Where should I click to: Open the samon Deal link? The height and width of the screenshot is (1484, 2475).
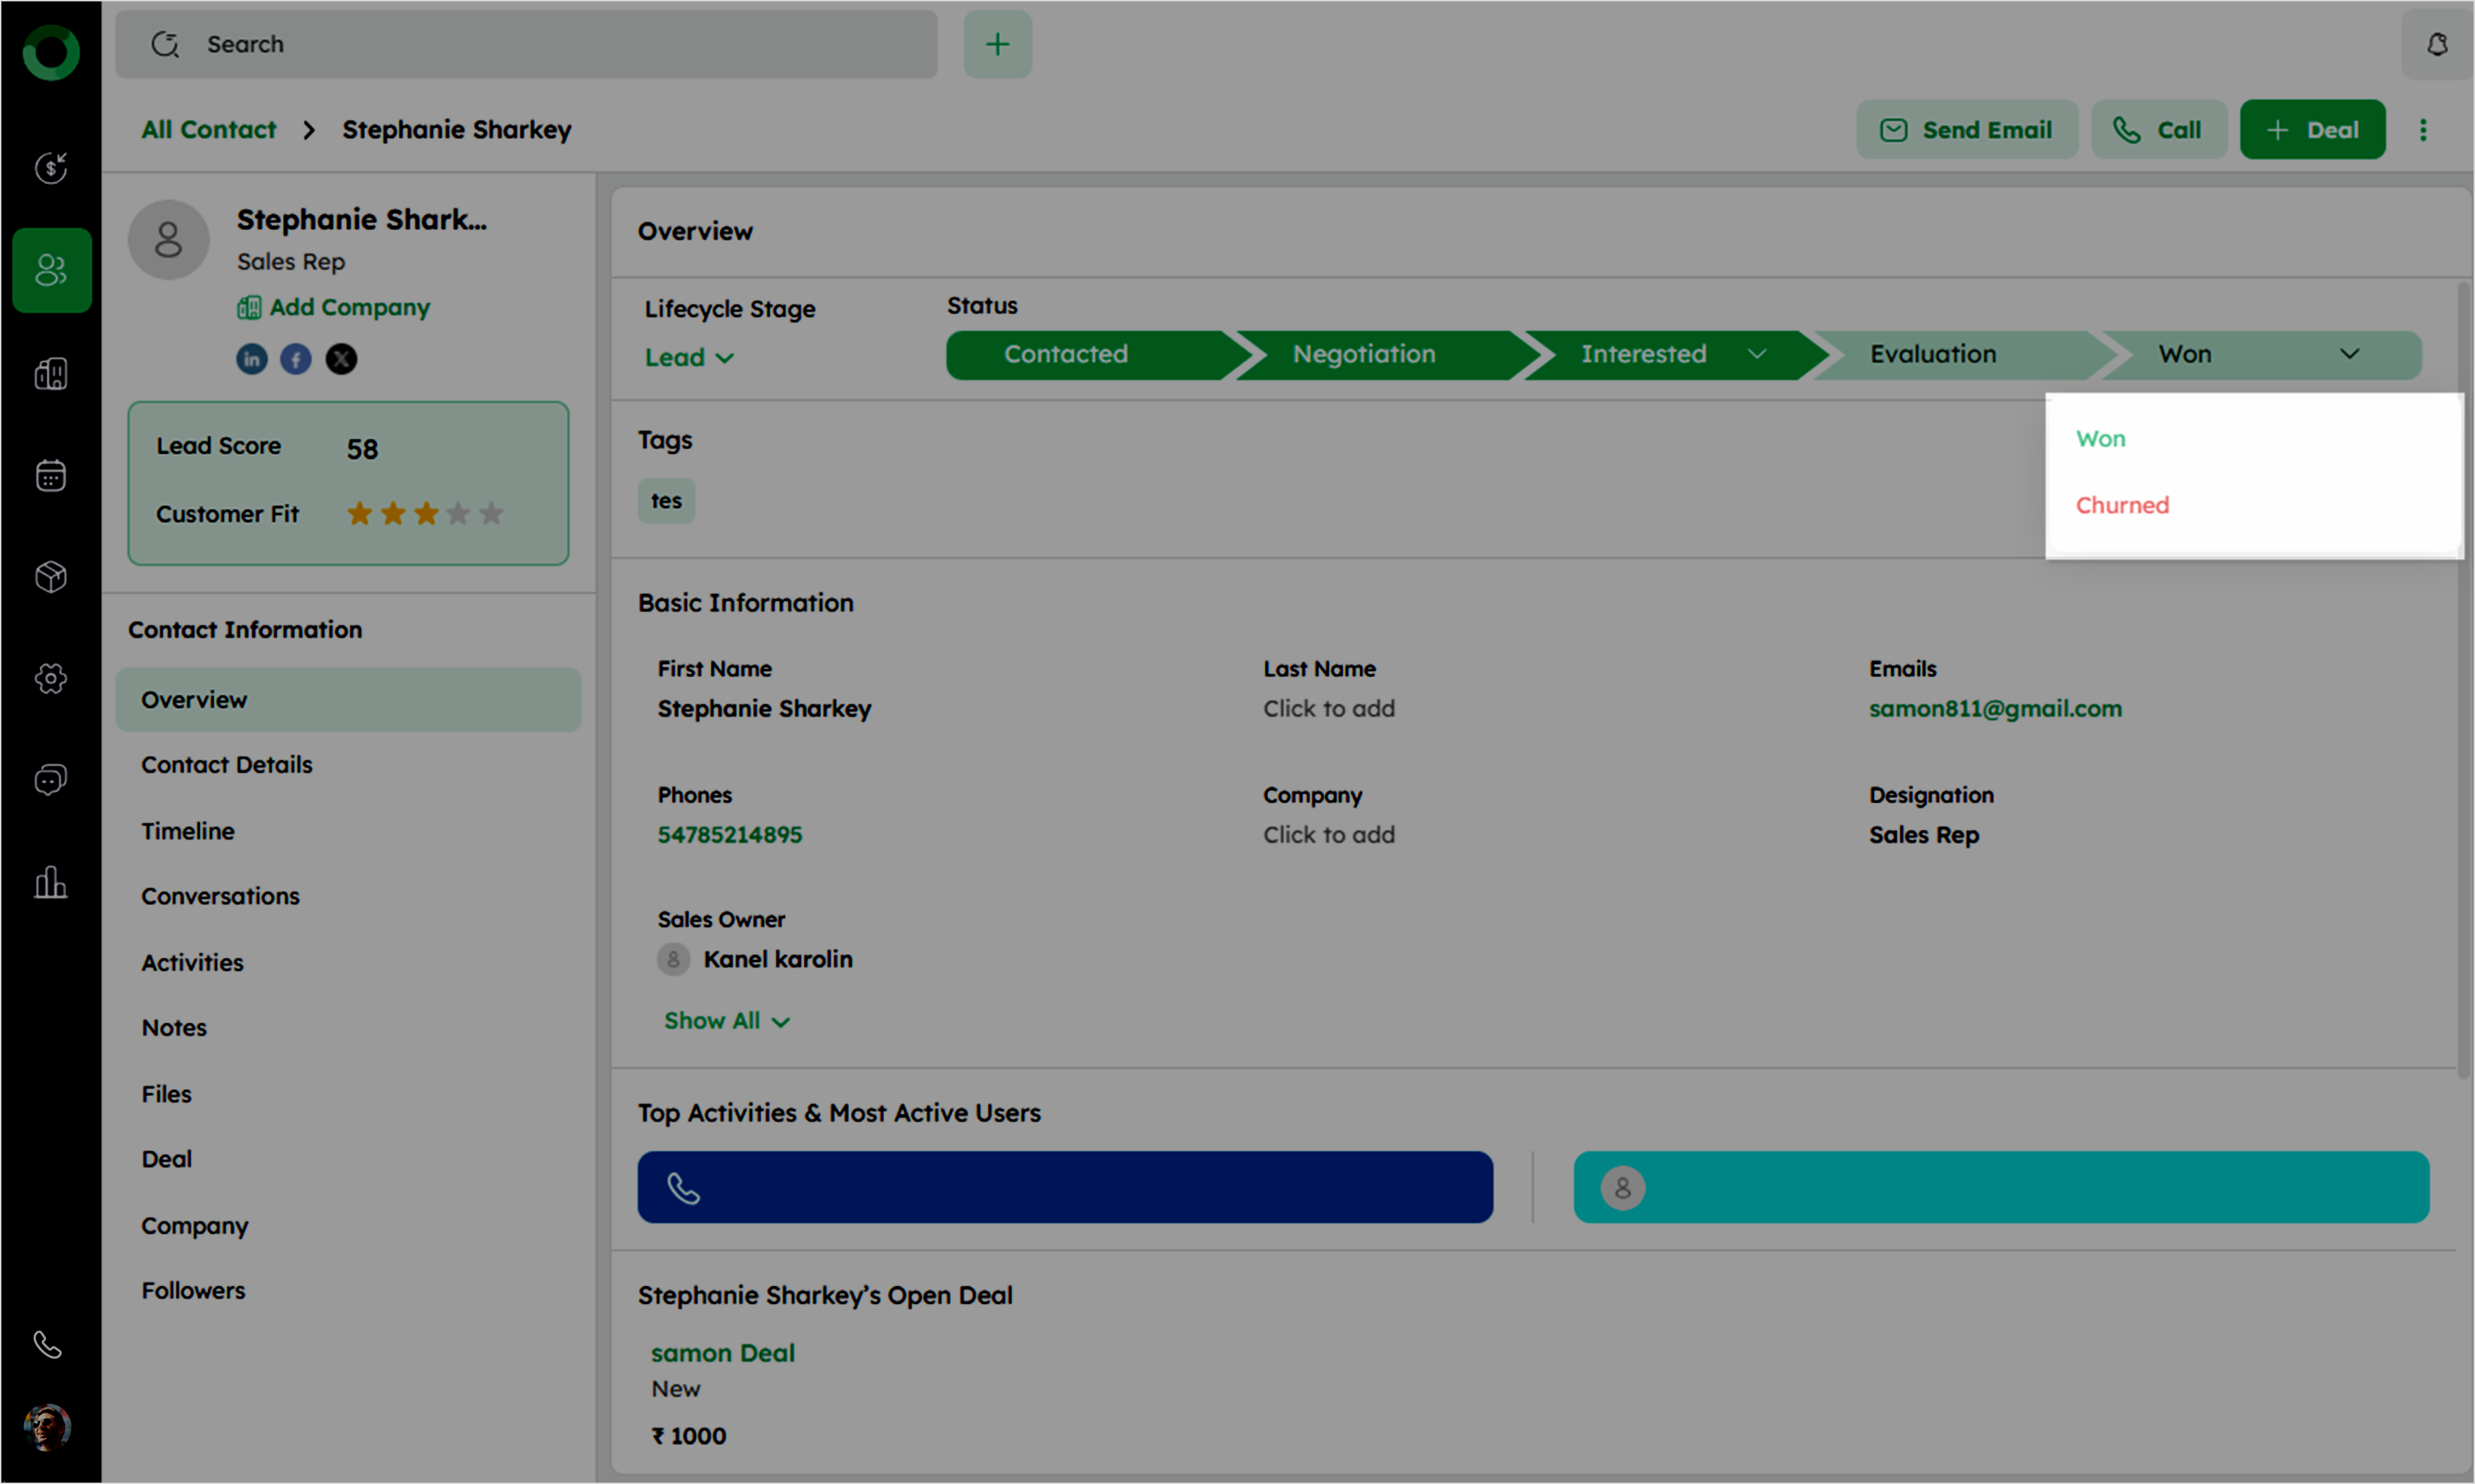coord(722,1353)
